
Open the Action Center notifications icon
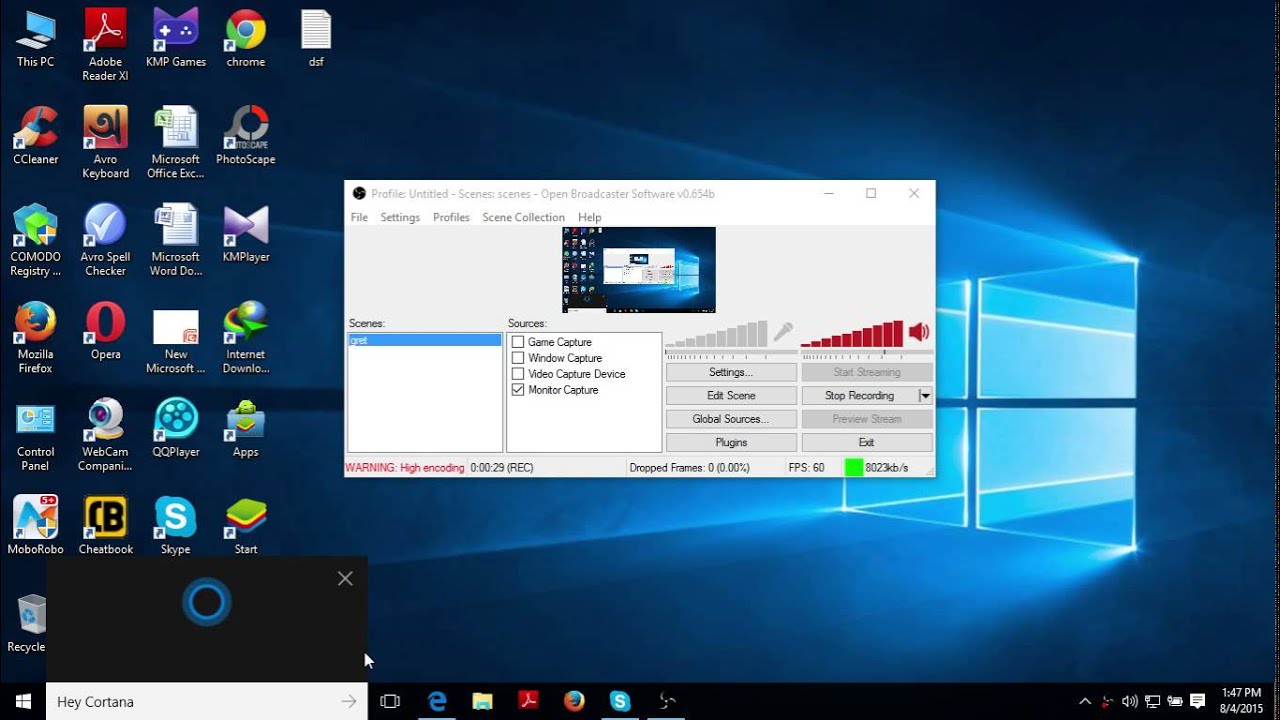click(1197, 702)
